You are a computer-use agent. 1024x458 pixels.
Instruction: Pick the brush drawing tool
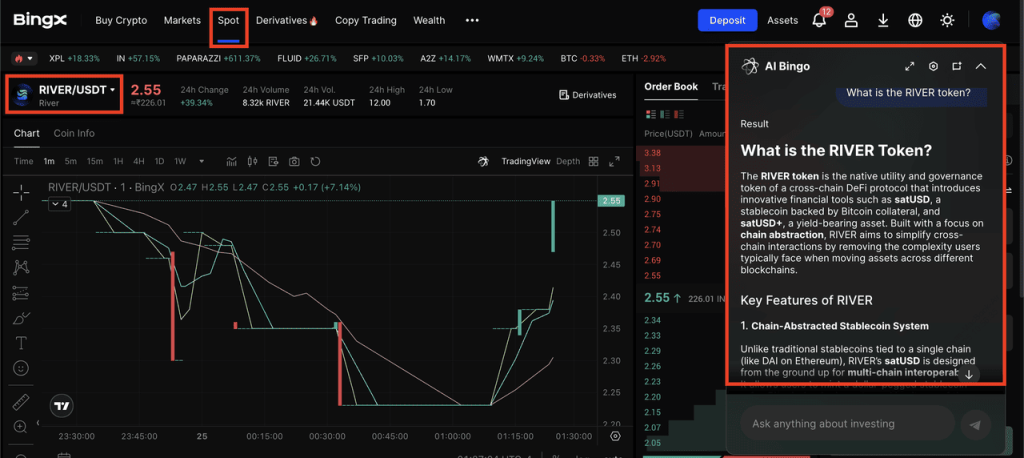pyautogui.click(x=21, y=318)
